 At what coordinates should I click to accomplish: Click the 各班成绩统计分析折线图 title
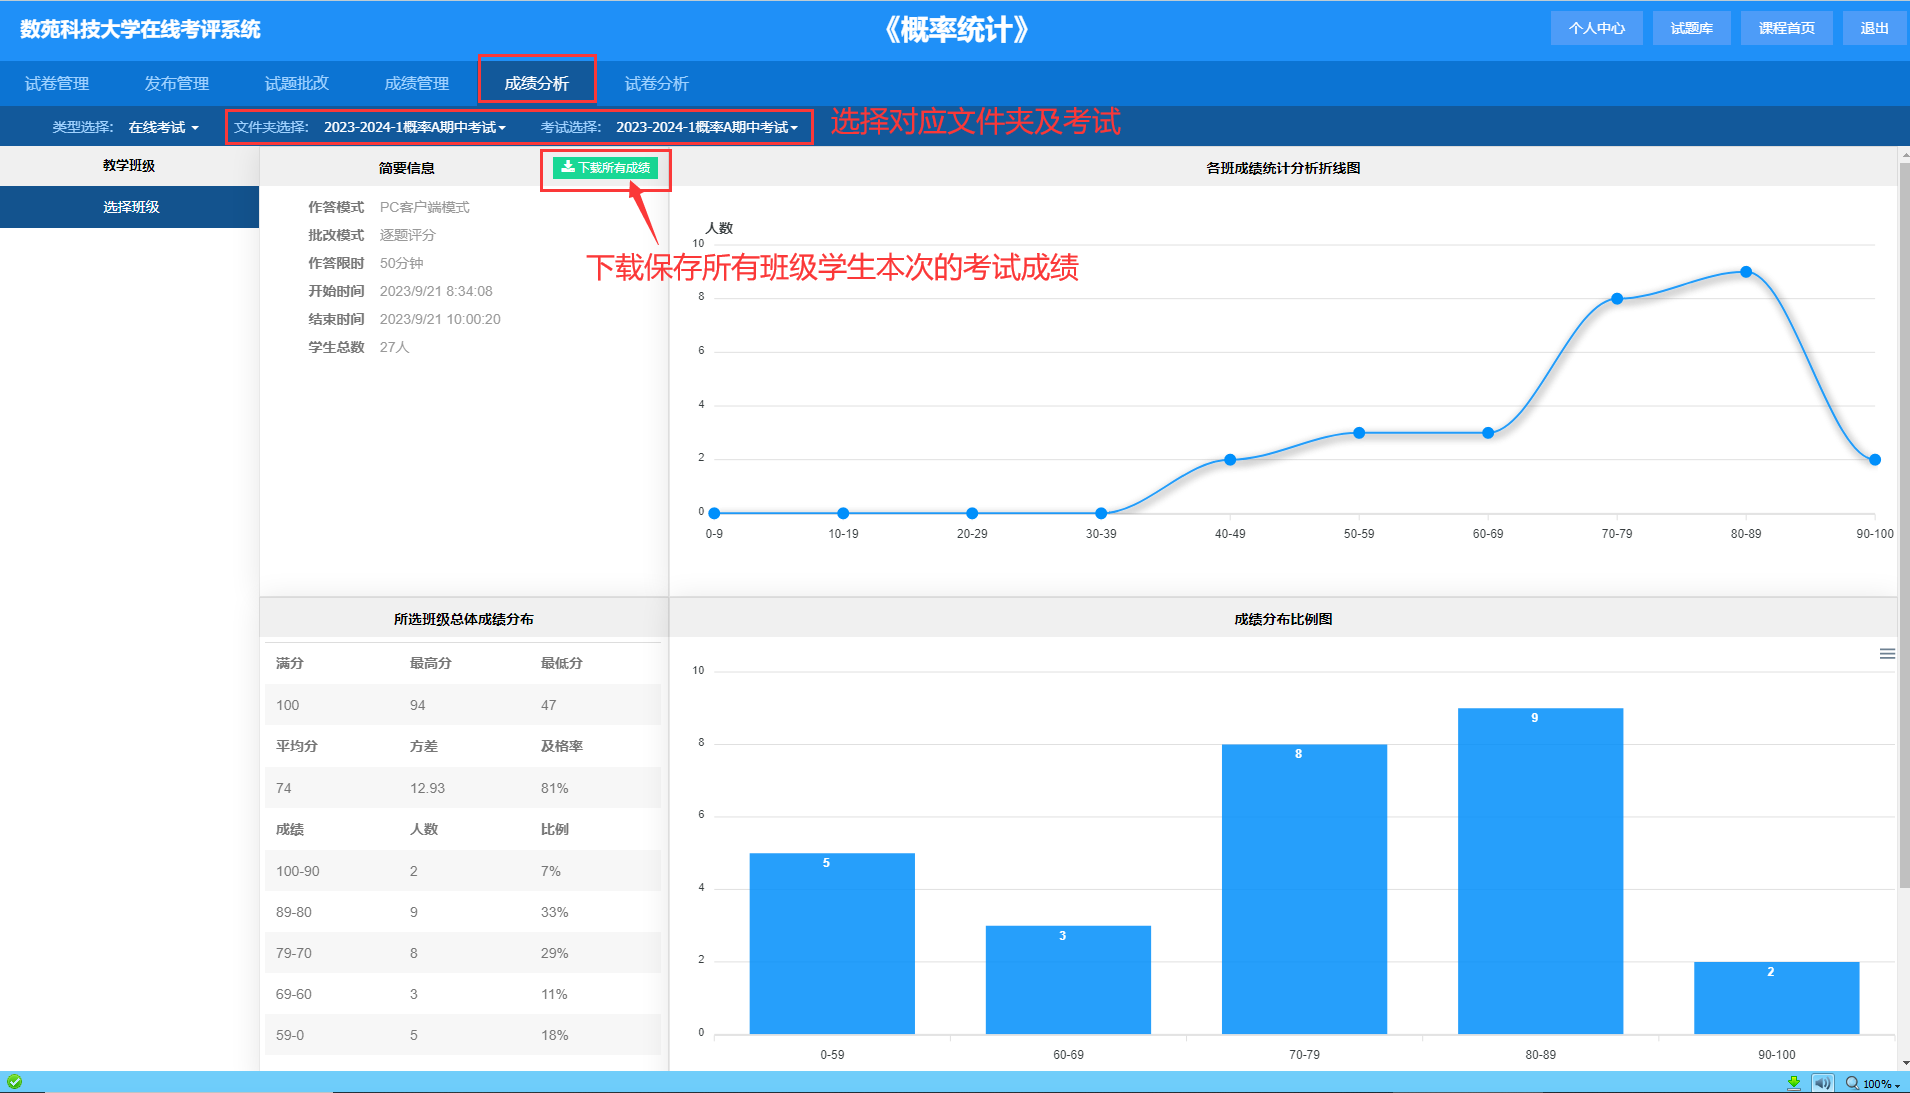1283,168
